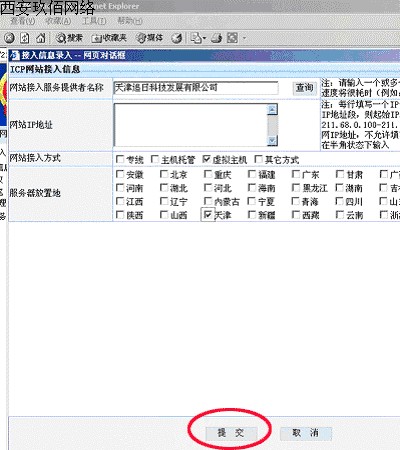Click the Print icon in toolbar
The height and width of the screenshot is (450, 400).
pyautogui.click(x=217, y=38)
